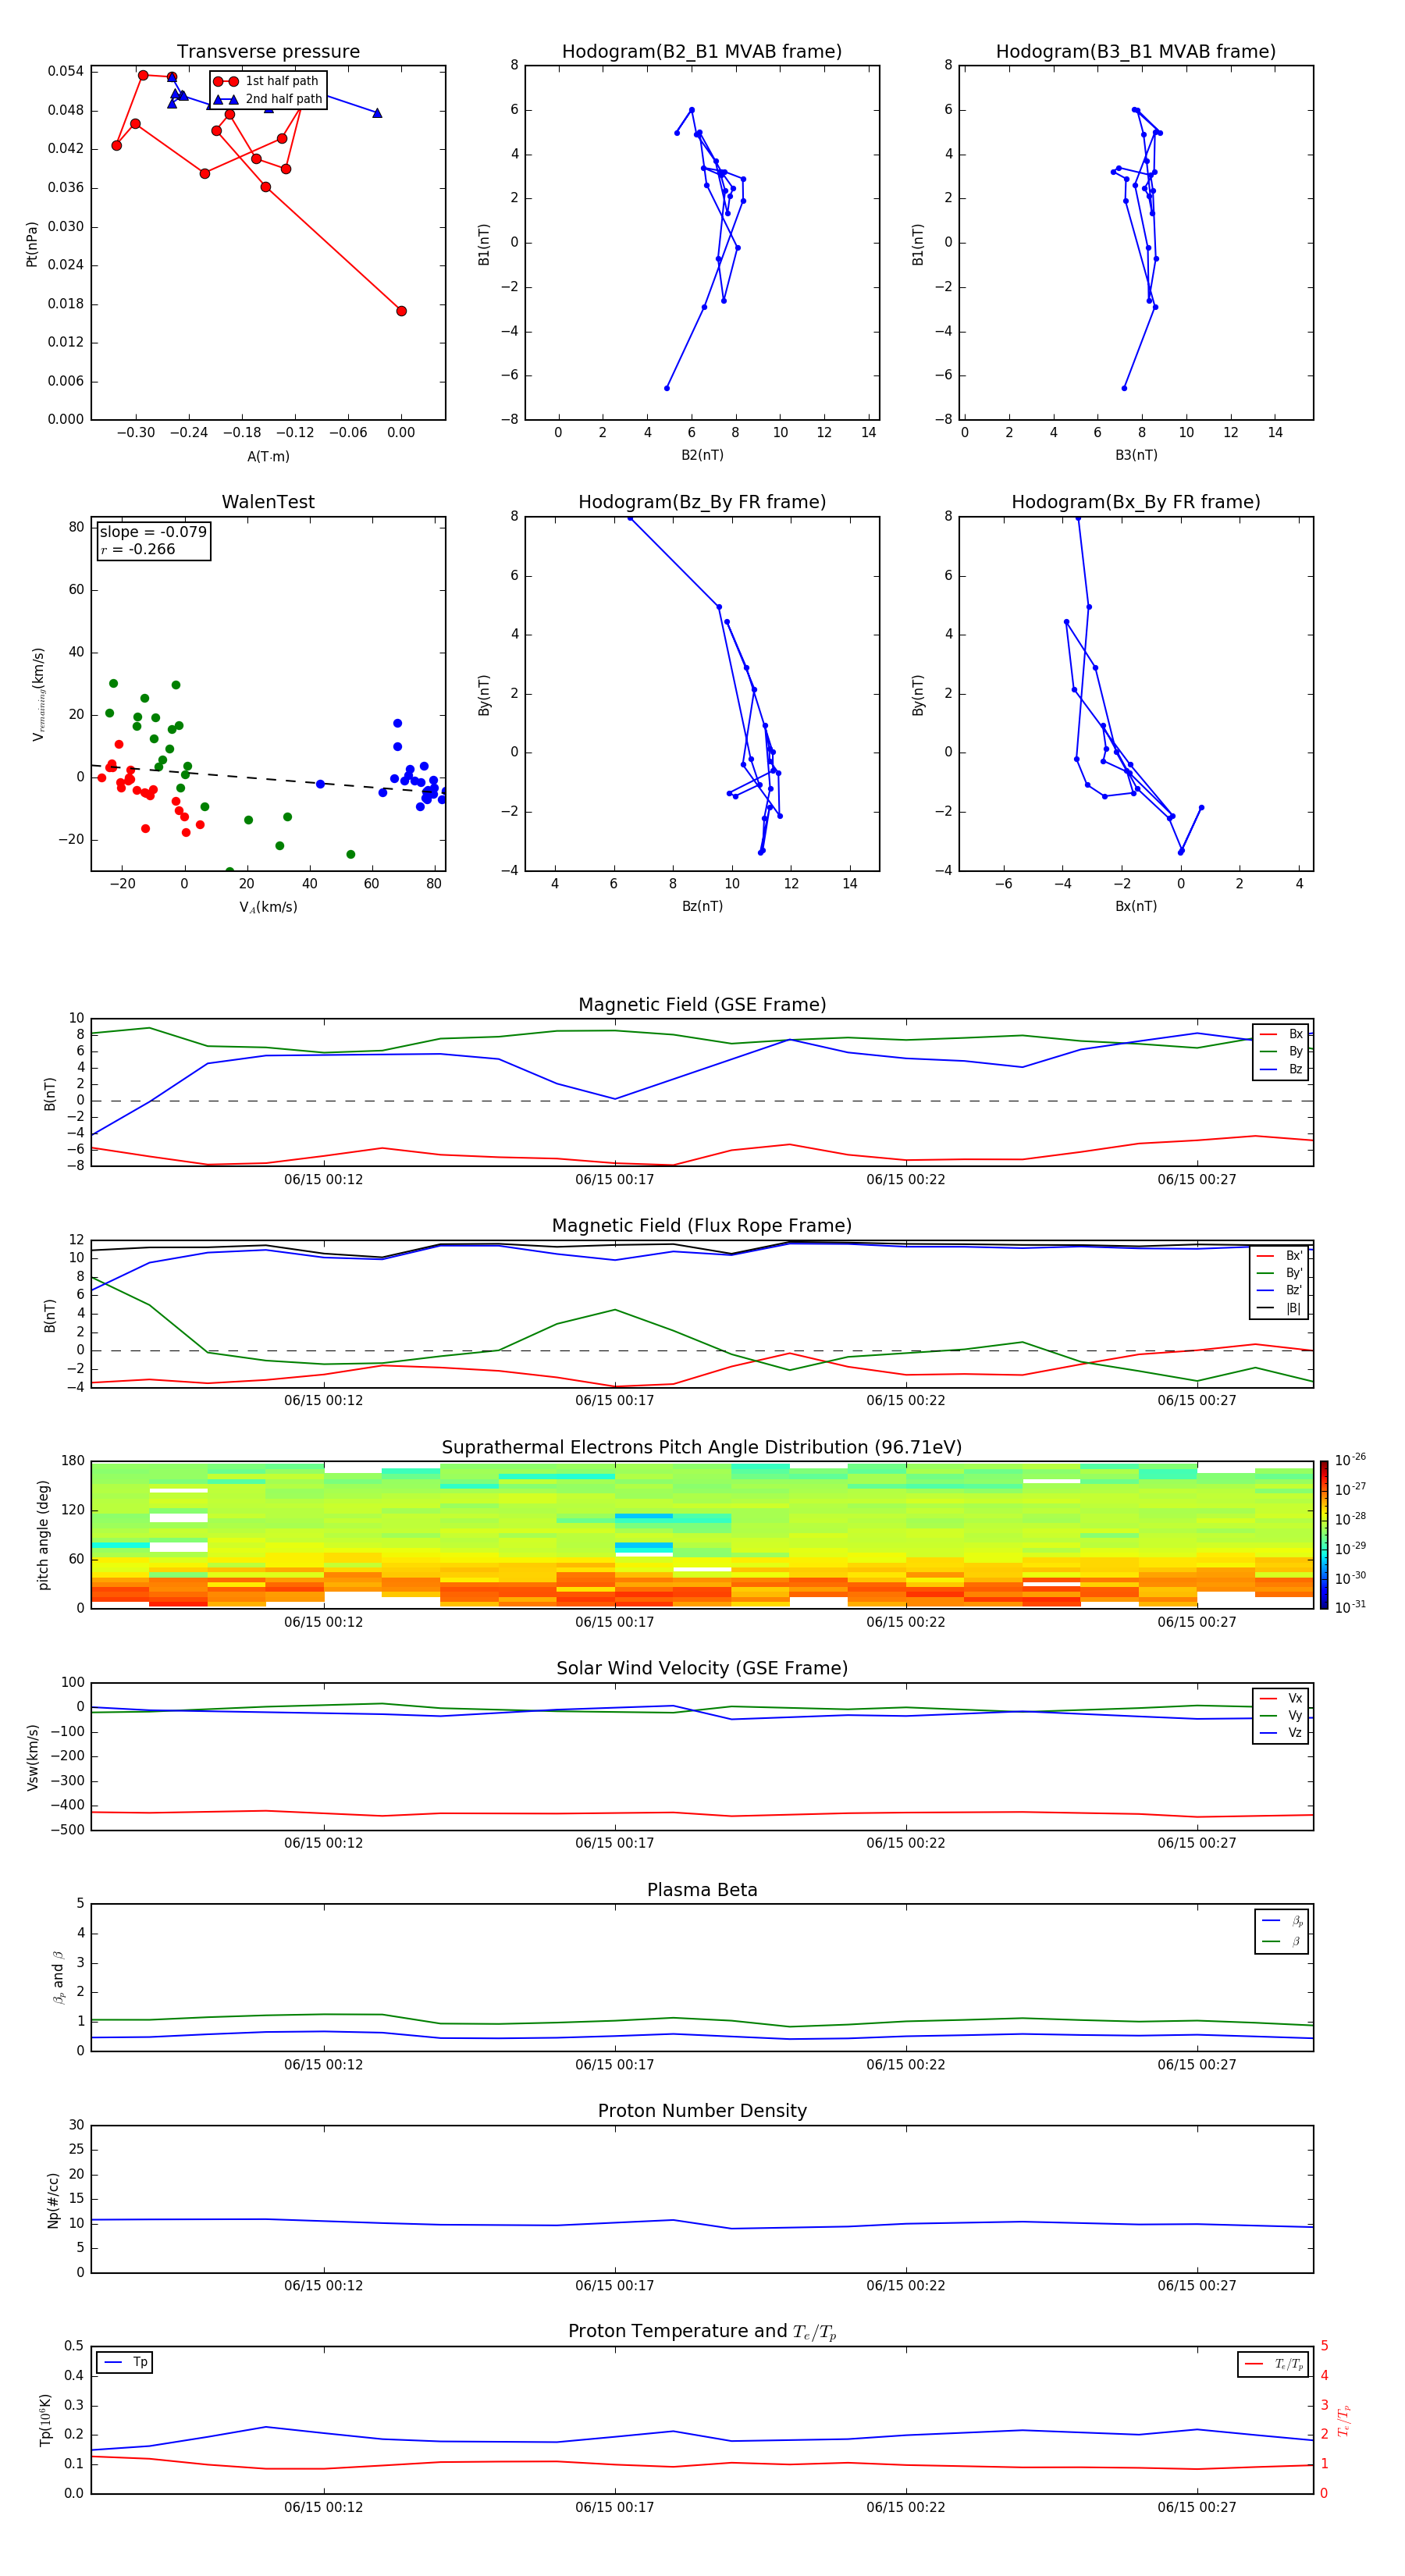Viewport: 1405px width, 2576px height.
Task: Click '06/15 00:27' tick in the proton temperature panel
Action: (1196, 2508)
